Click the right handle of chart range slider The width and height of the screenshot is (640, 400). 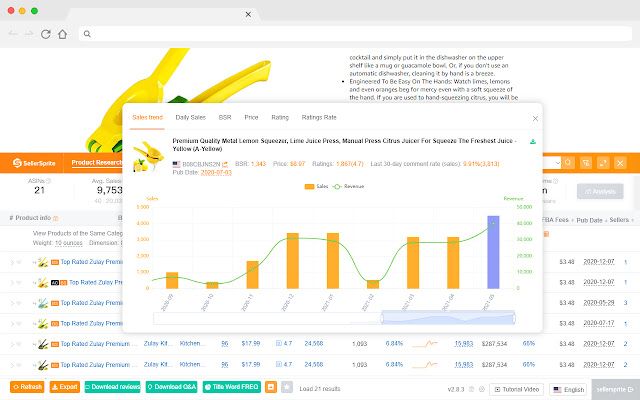514,318
